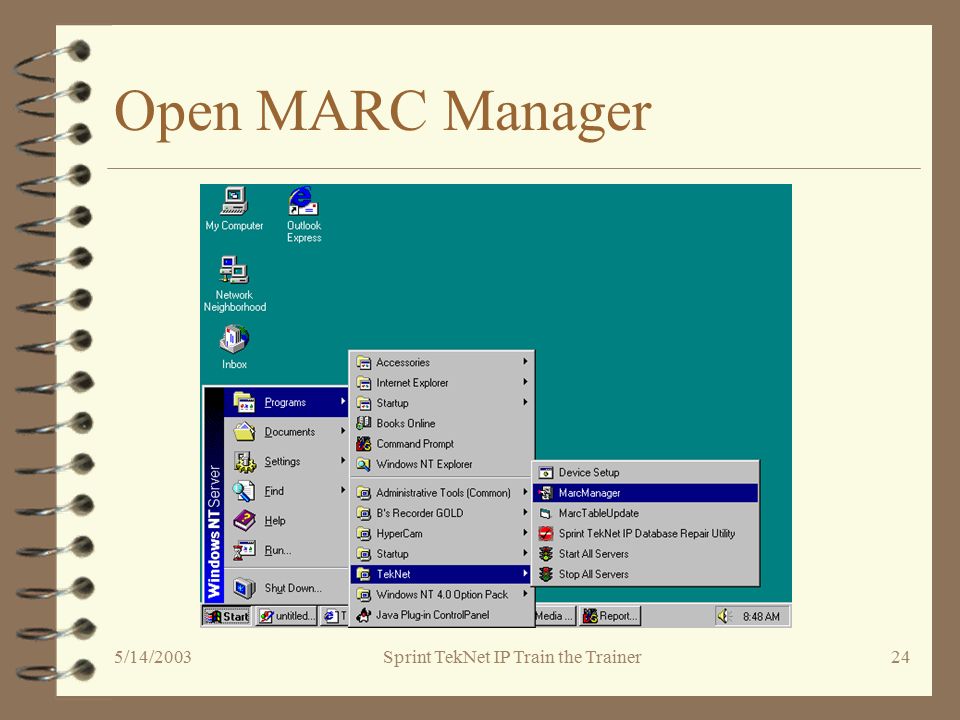Select Windows NT 4.0 Option Pack label

(442, 594)
